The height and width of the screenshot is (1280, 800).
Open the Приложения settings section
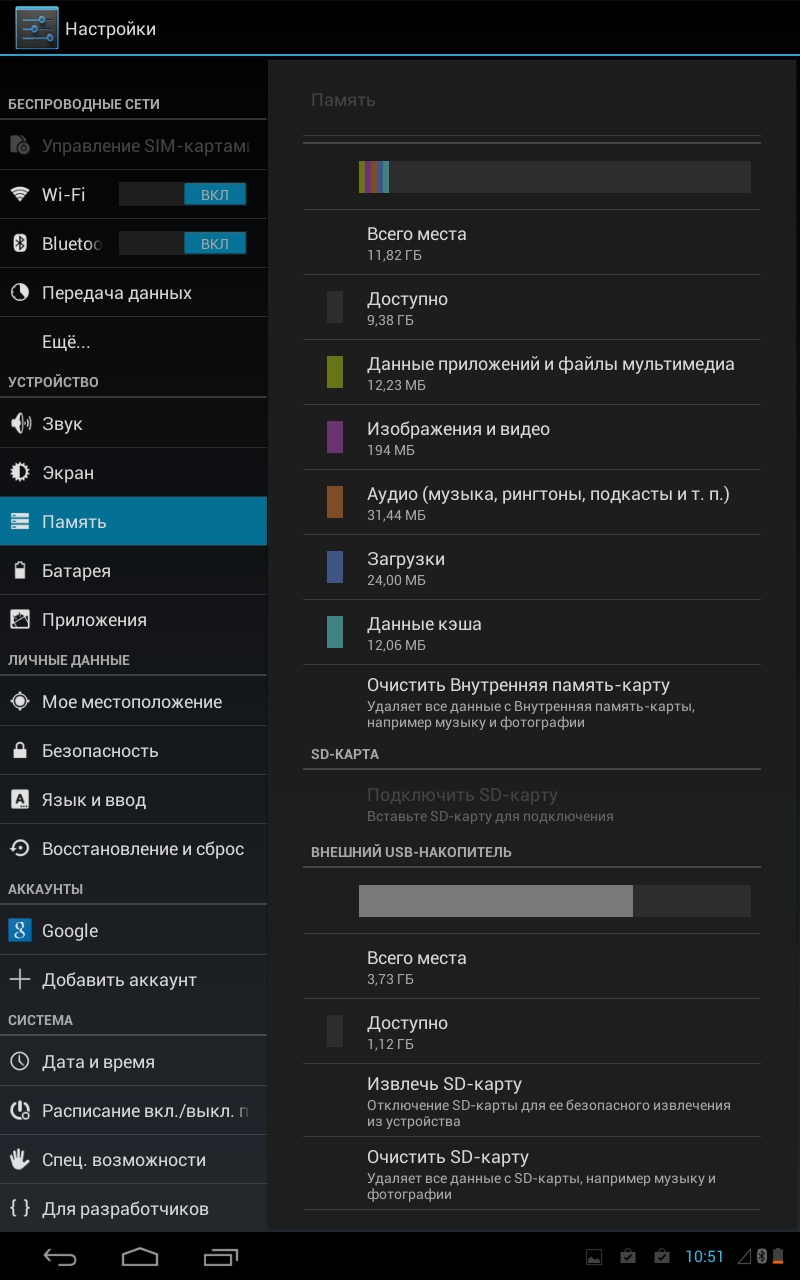click(94, 620)
